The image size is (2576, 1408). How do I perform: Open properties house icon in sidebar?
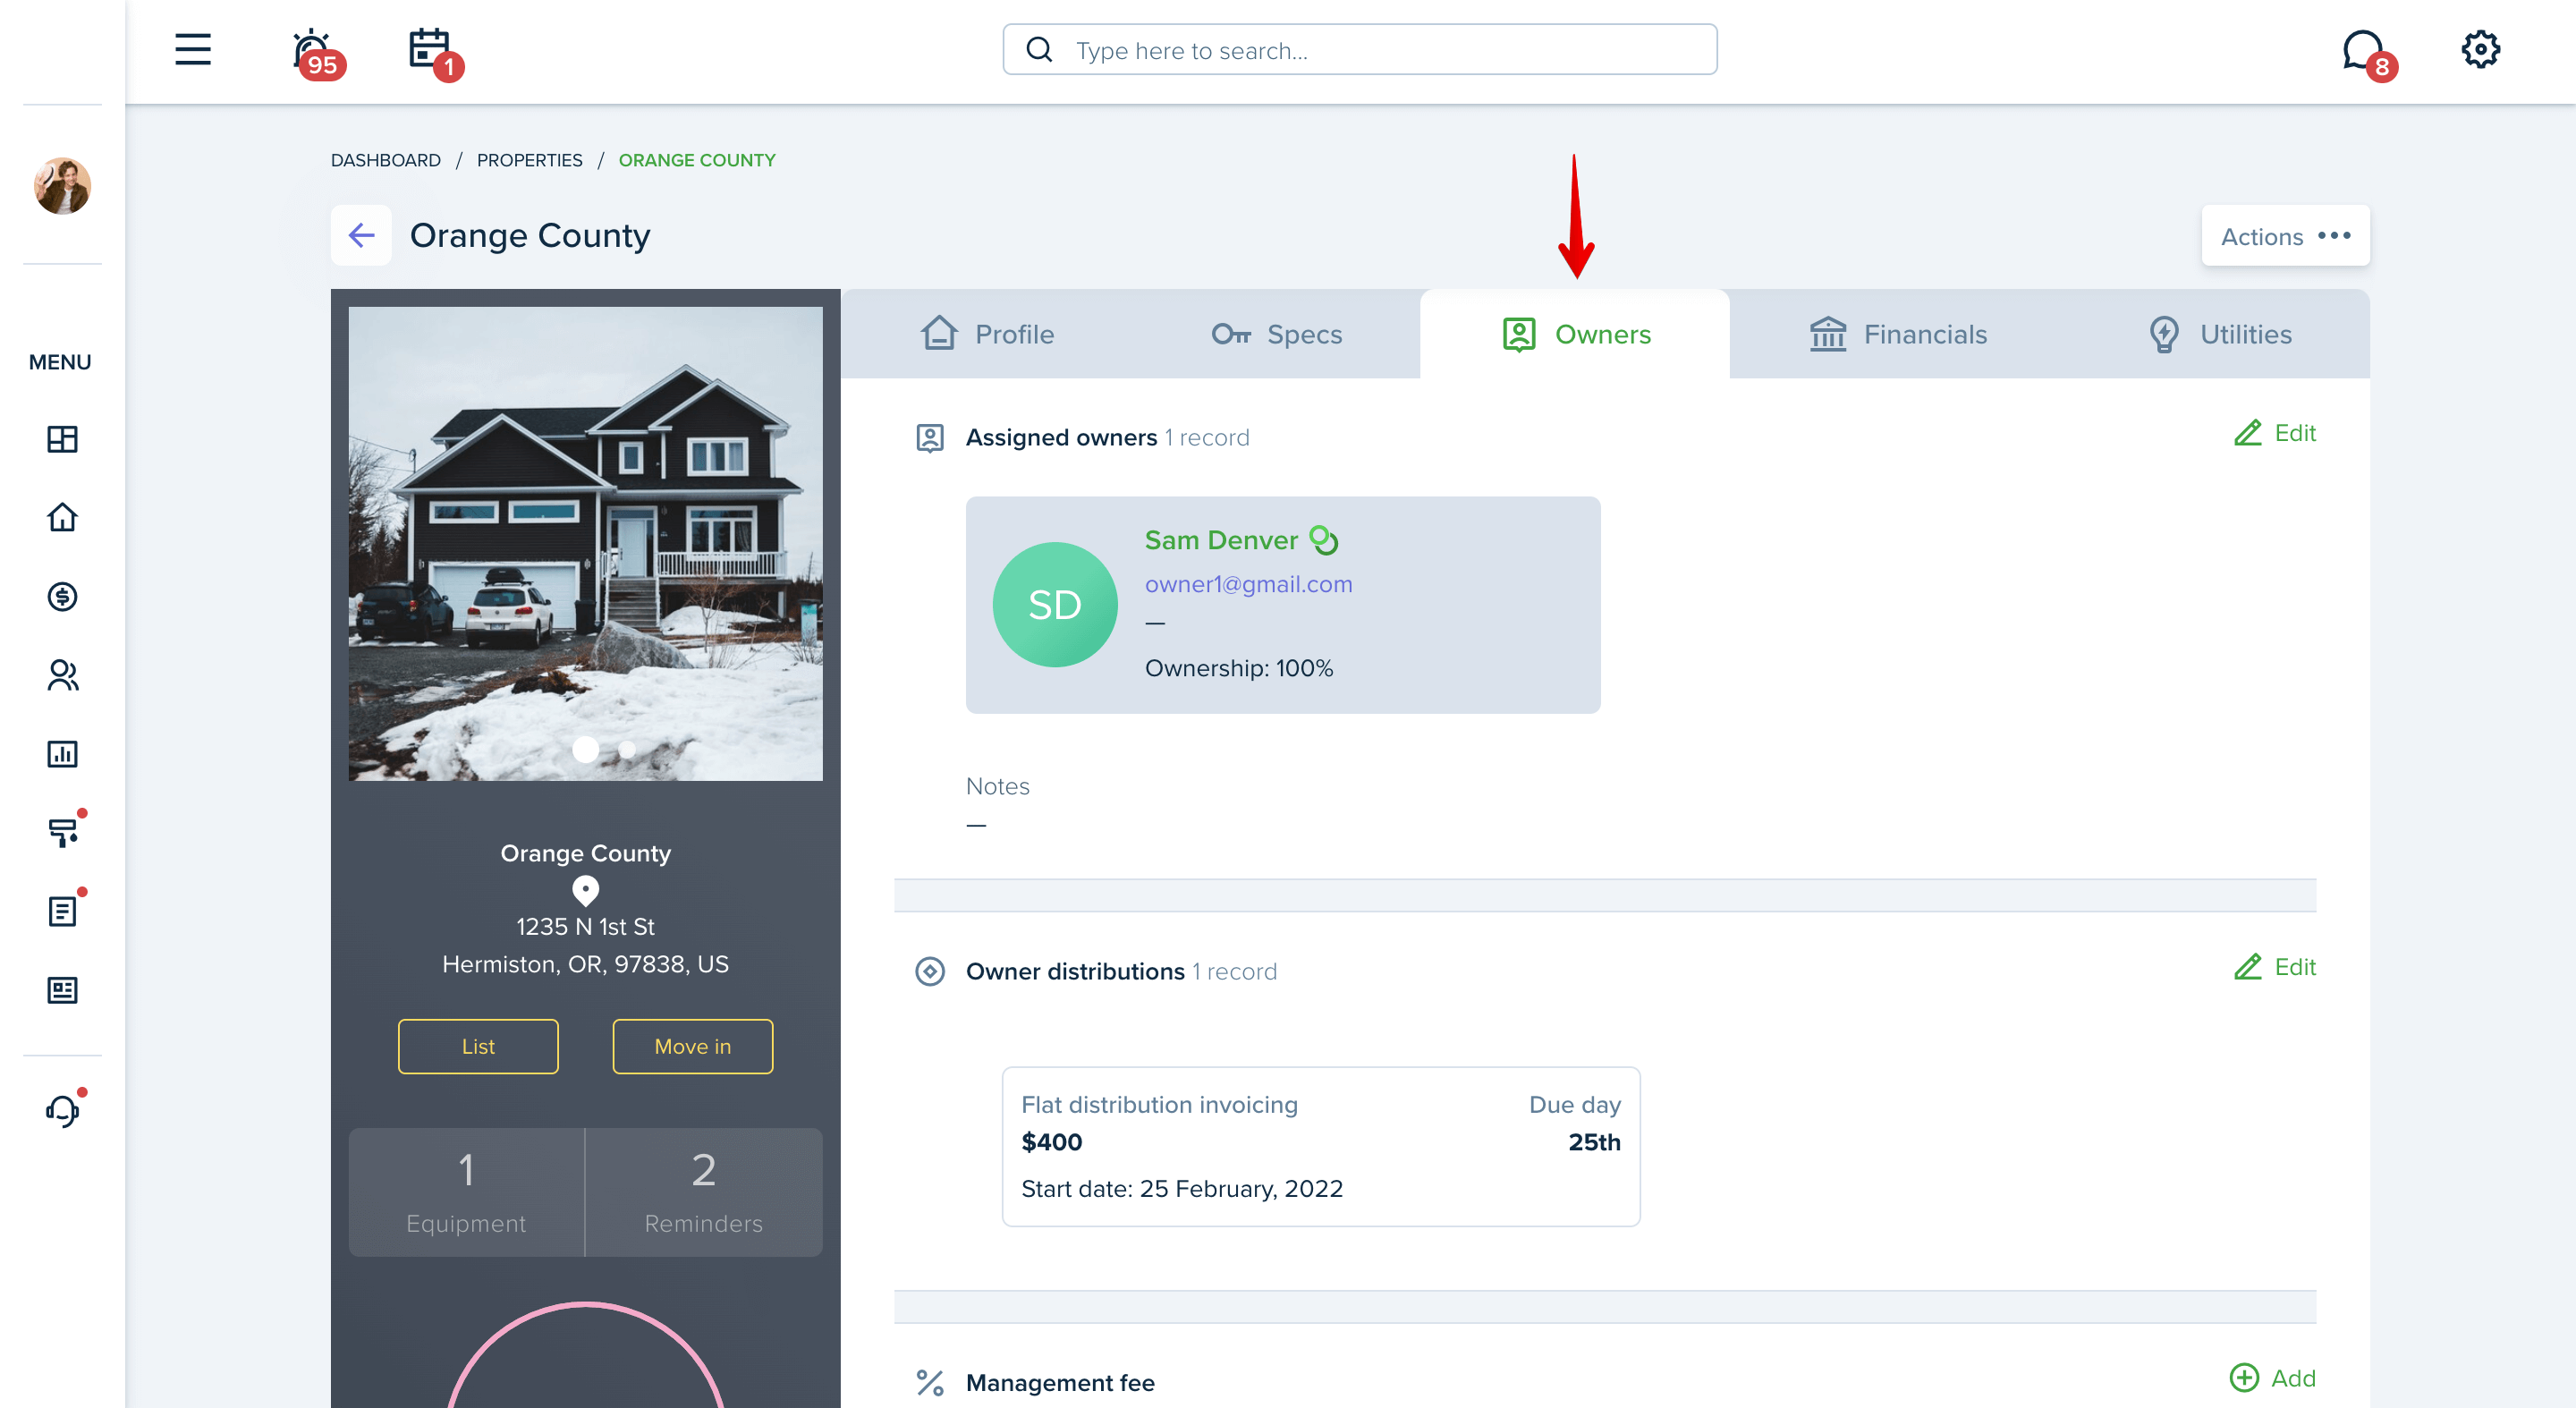(62, 517)
